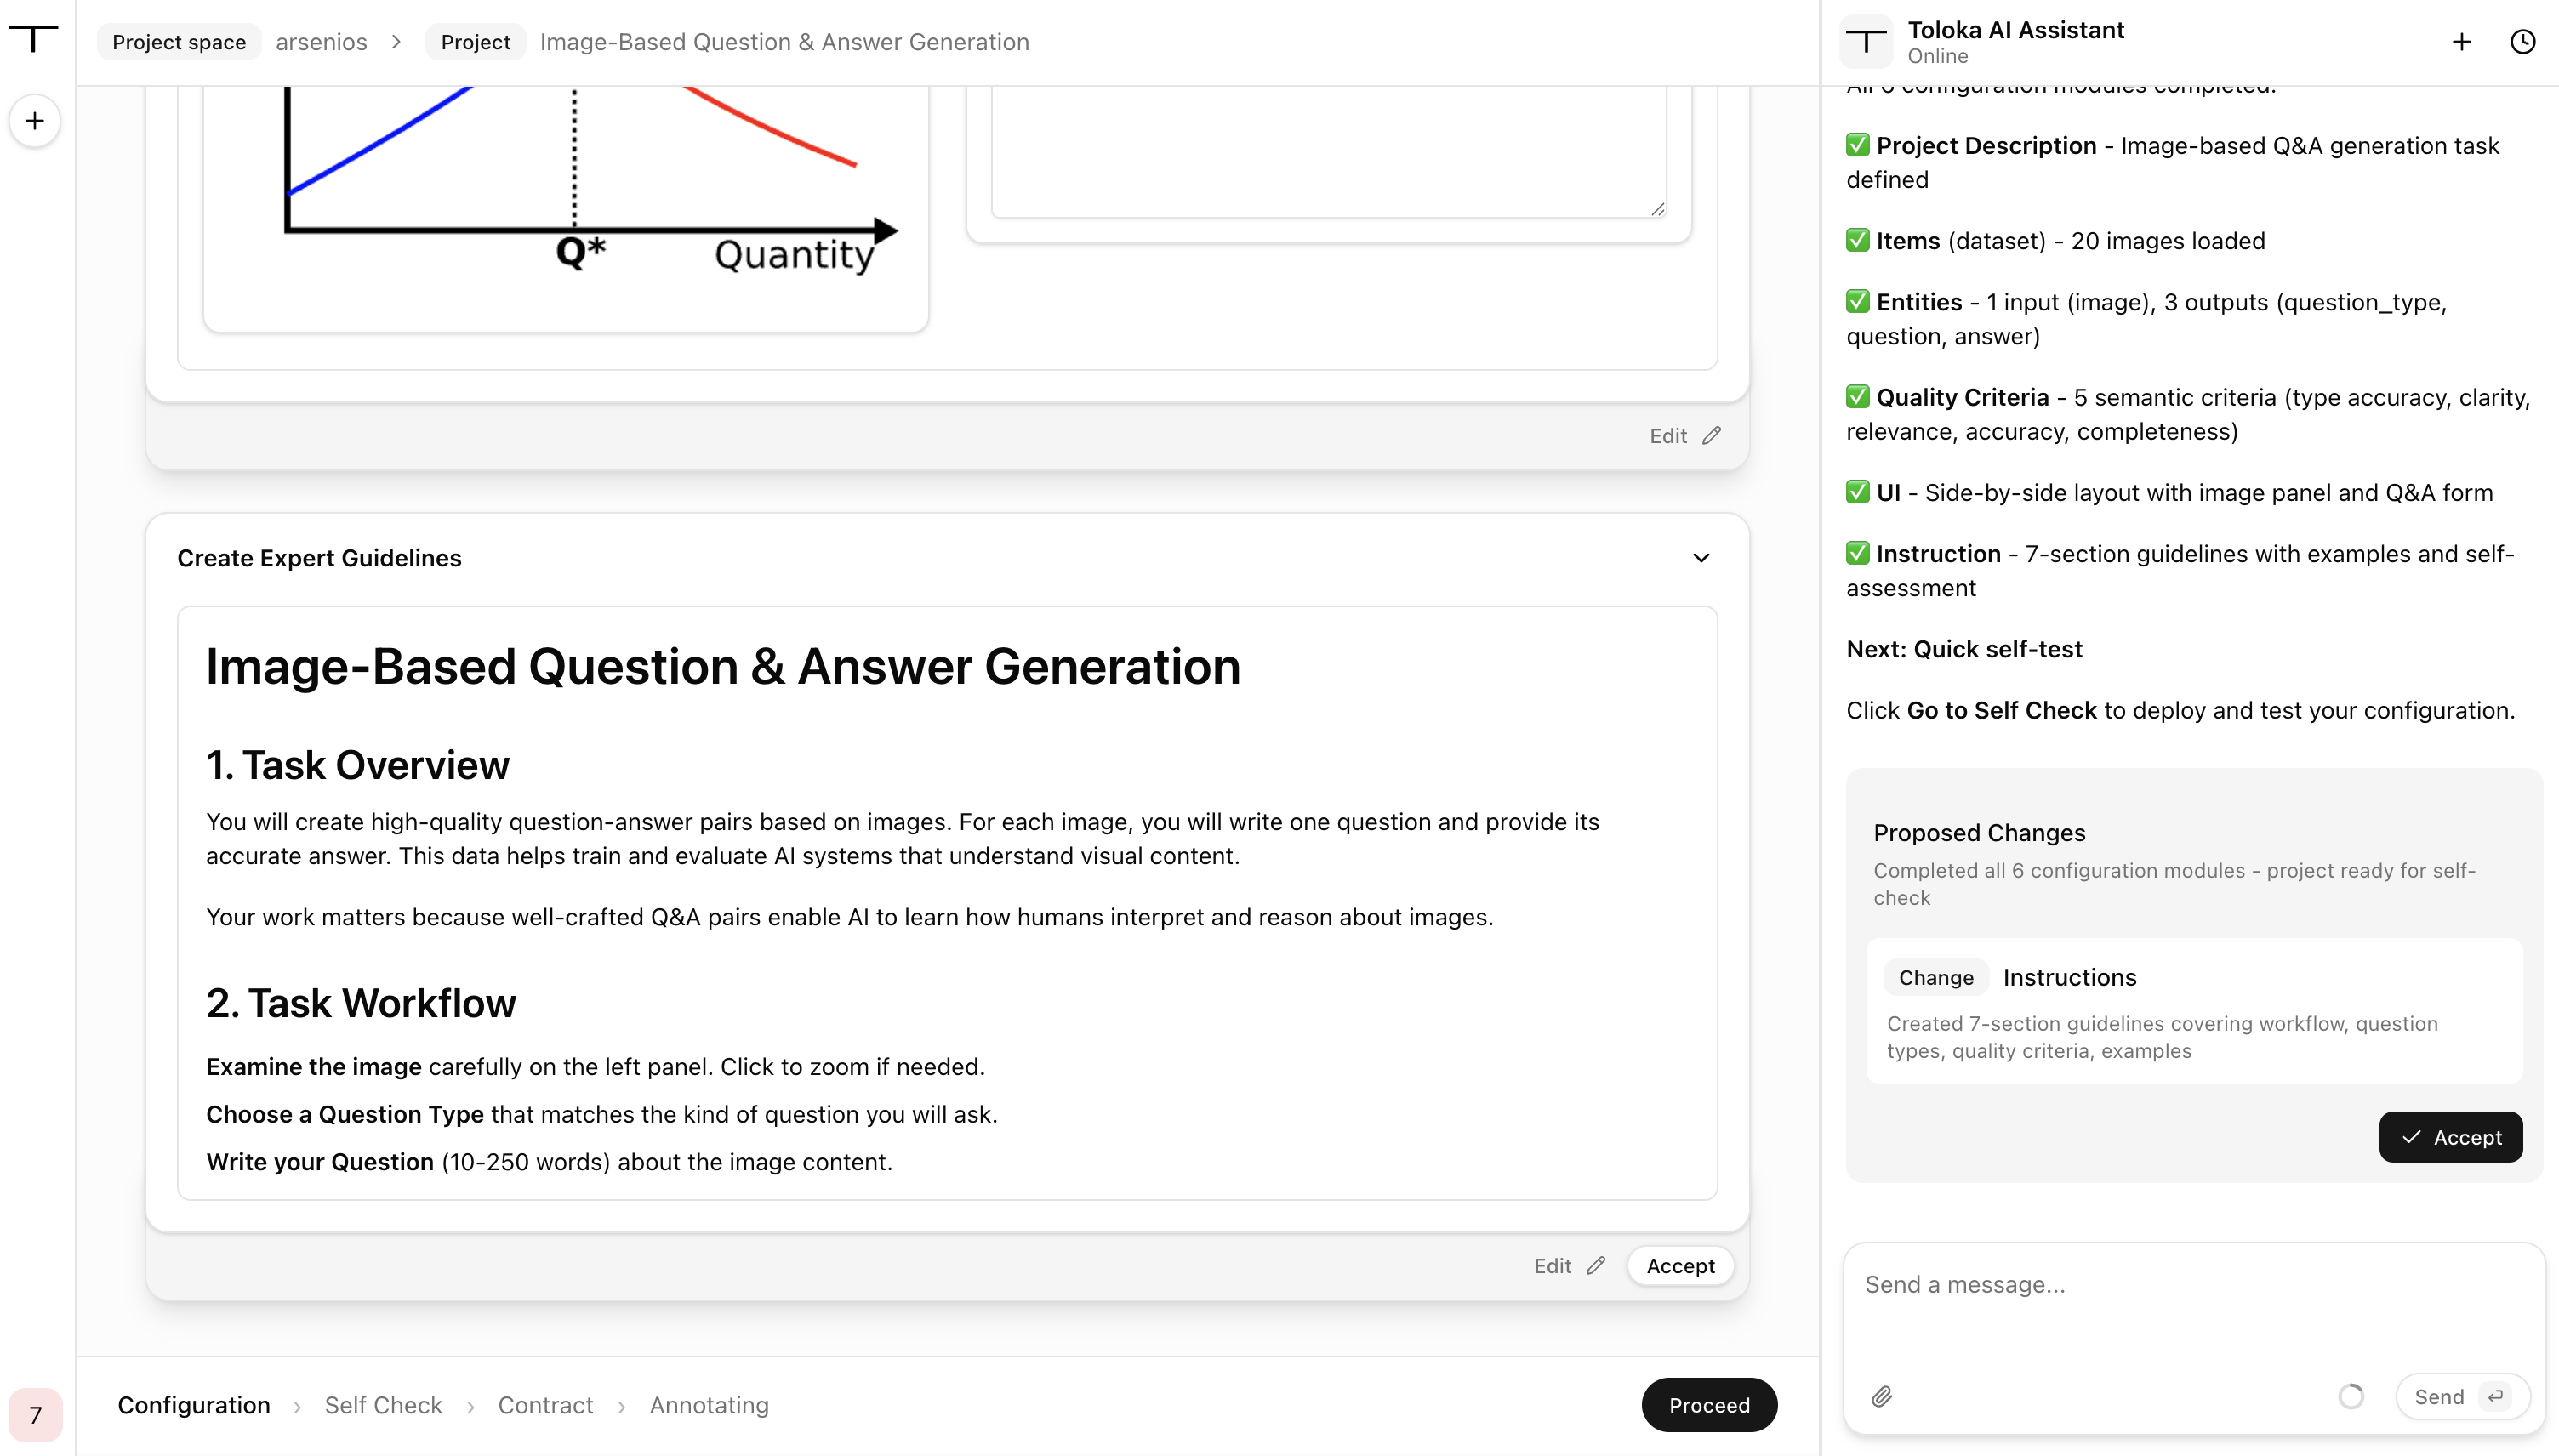Click the 'Proposed Changes' heading
The image size is (2559, 1456).
[1978, 832]
